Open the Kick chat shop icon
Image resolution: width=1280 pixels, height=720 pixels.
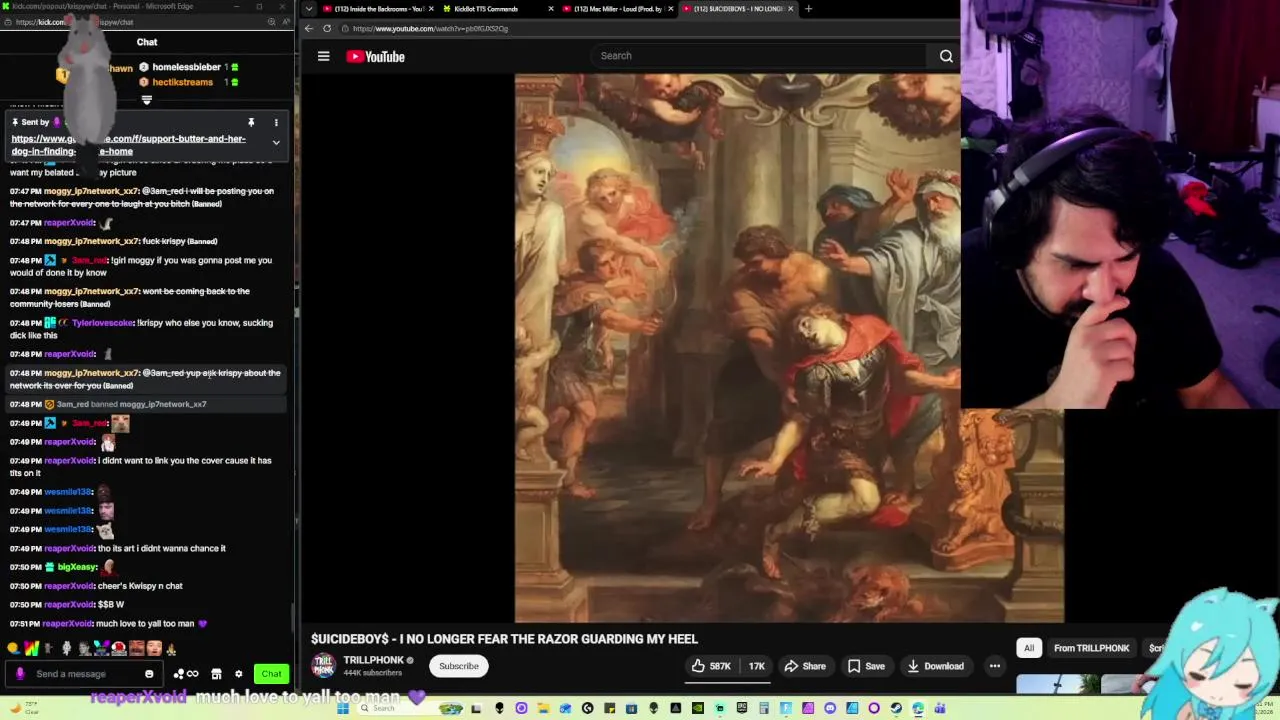216,674
